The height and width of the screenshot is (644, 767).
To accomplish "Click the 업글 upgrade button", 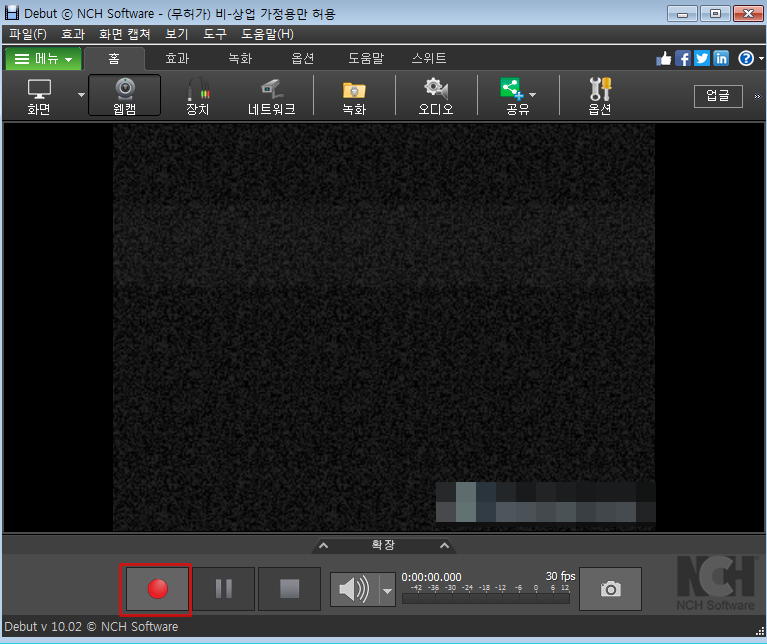I will click(x=718, y=96).
